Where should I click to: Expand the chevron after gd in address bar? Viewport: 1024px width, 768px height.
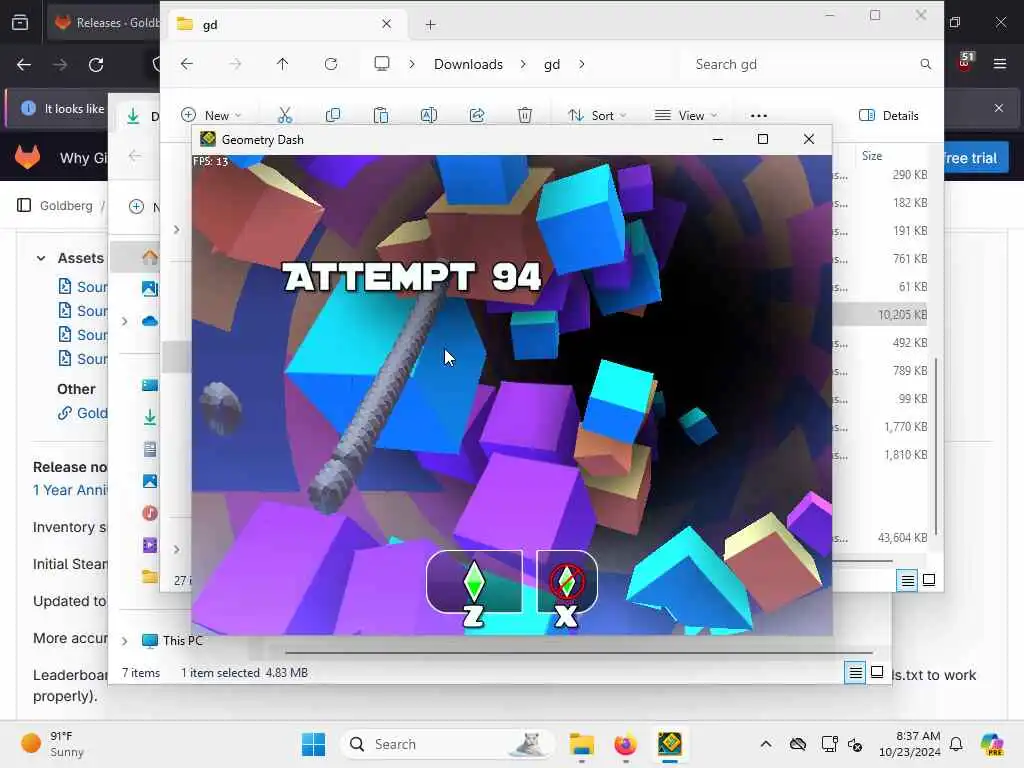(x=581, y=64)
